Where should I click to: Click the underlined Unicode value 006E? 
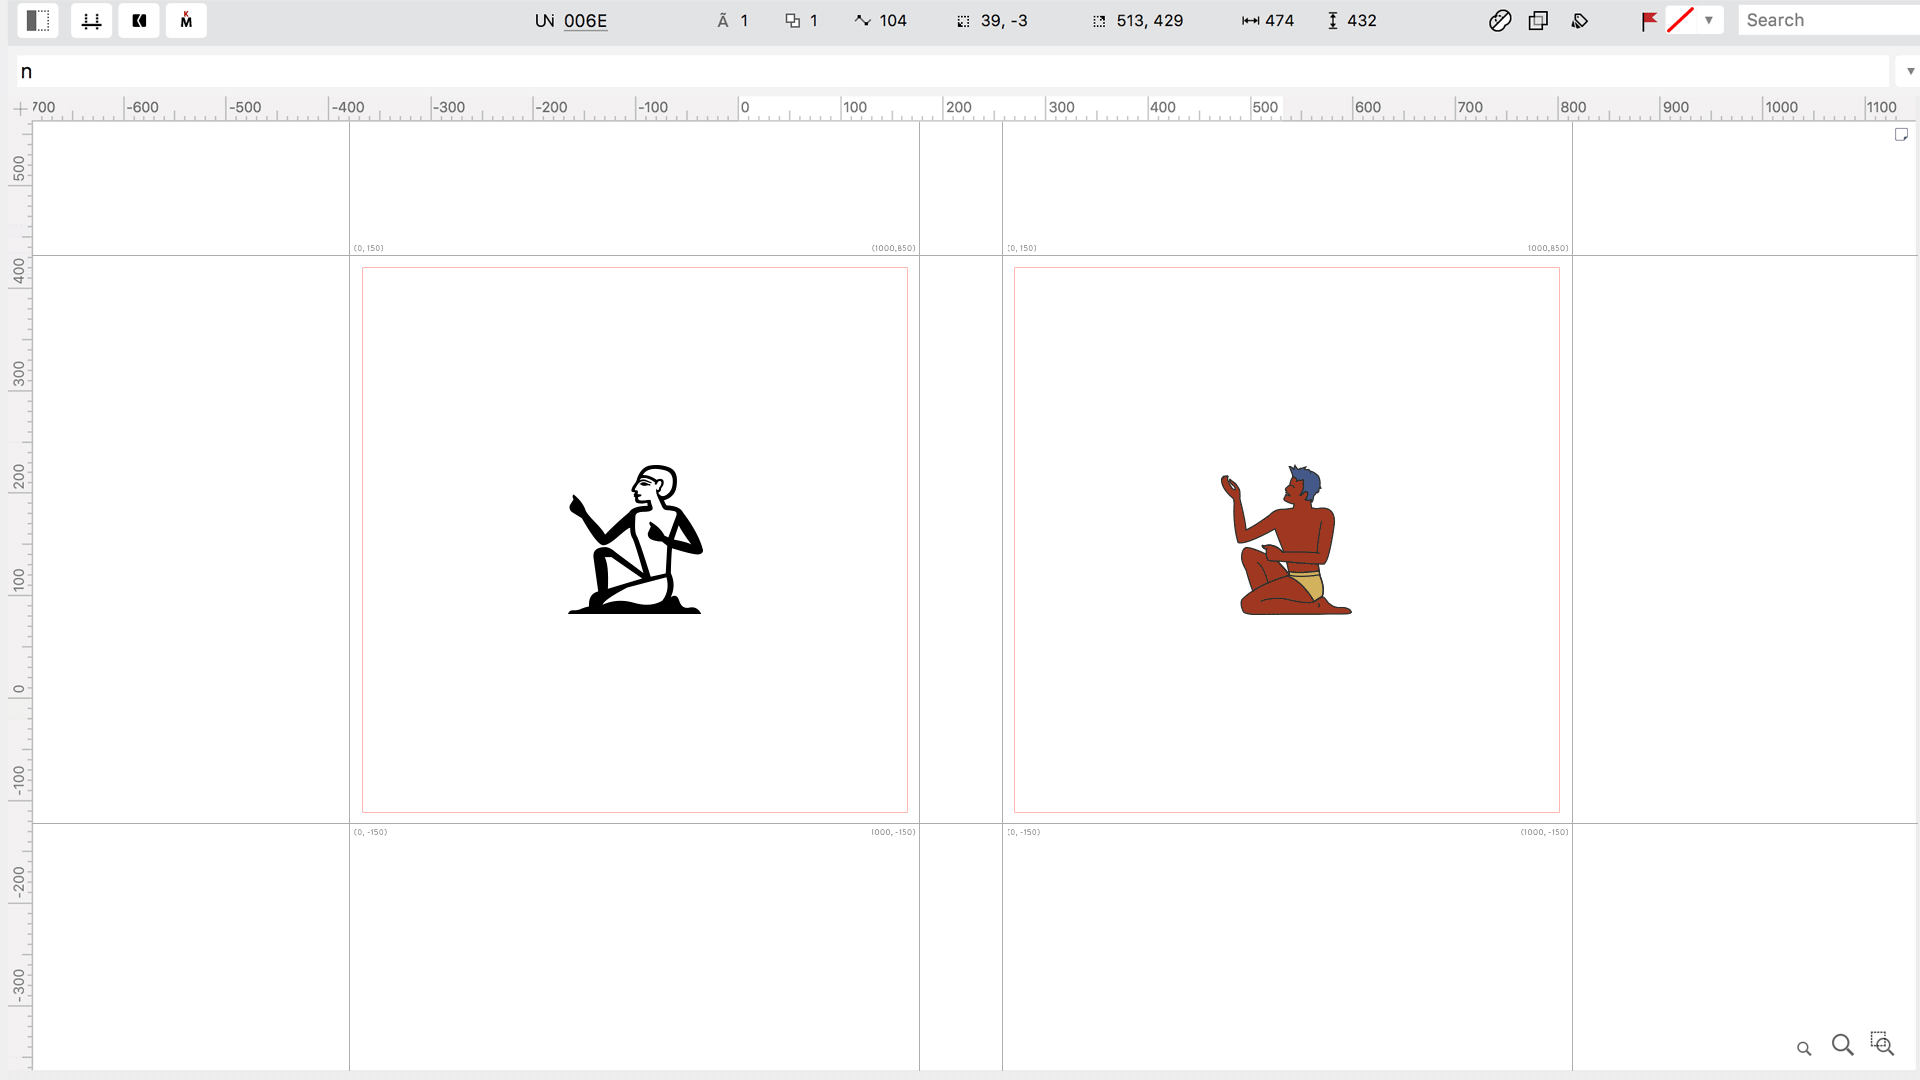[x=585, y=20]
